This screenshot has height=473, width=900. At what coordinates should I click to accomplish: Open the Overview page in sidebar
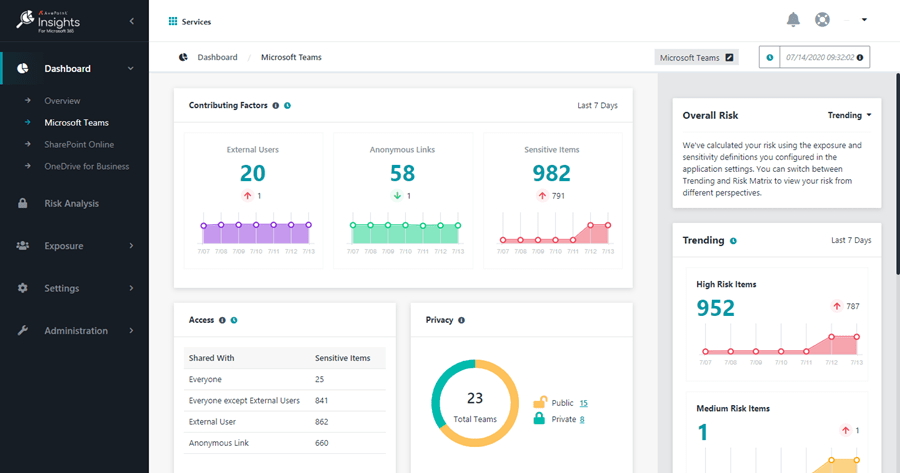click(62, 101)
